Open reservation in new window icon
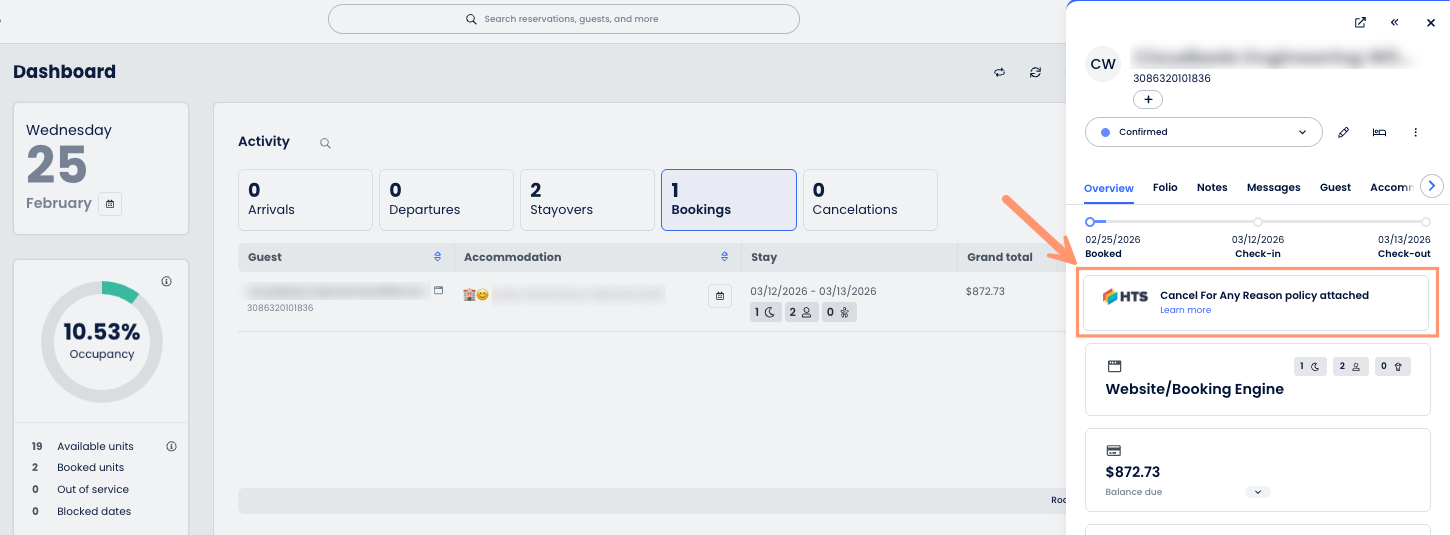This screenshot has height=535, width=1450. click(x=1360, y=23)
